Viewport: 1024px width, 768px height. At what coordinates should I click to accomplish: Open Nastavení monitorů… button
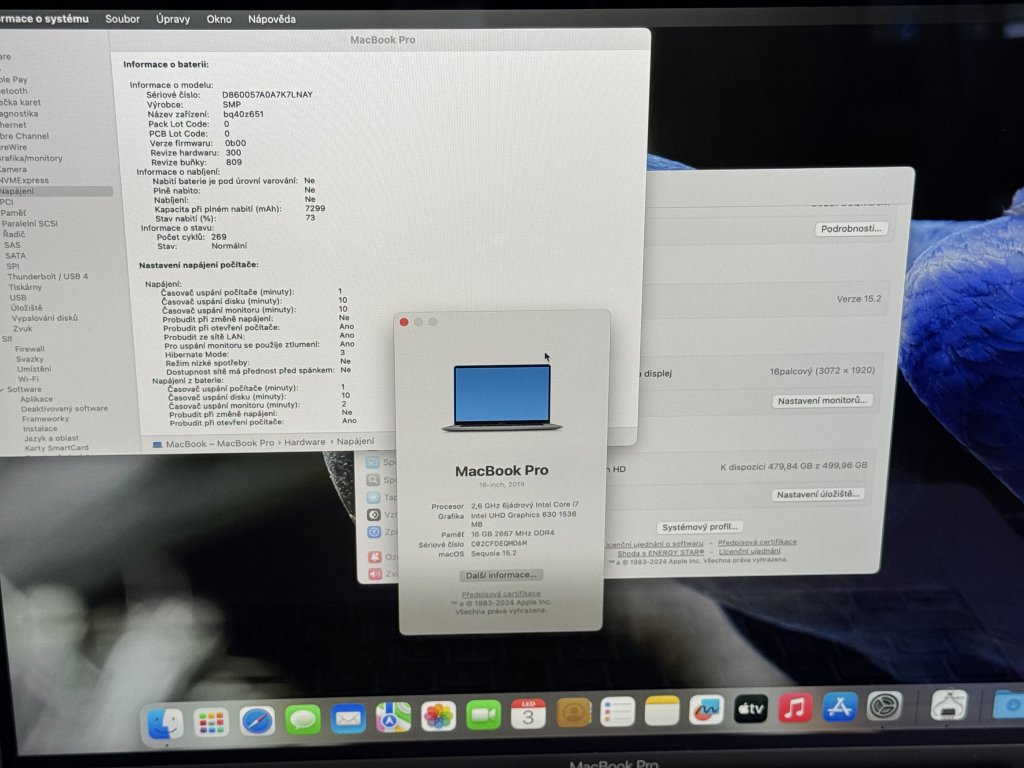[822, 400]
